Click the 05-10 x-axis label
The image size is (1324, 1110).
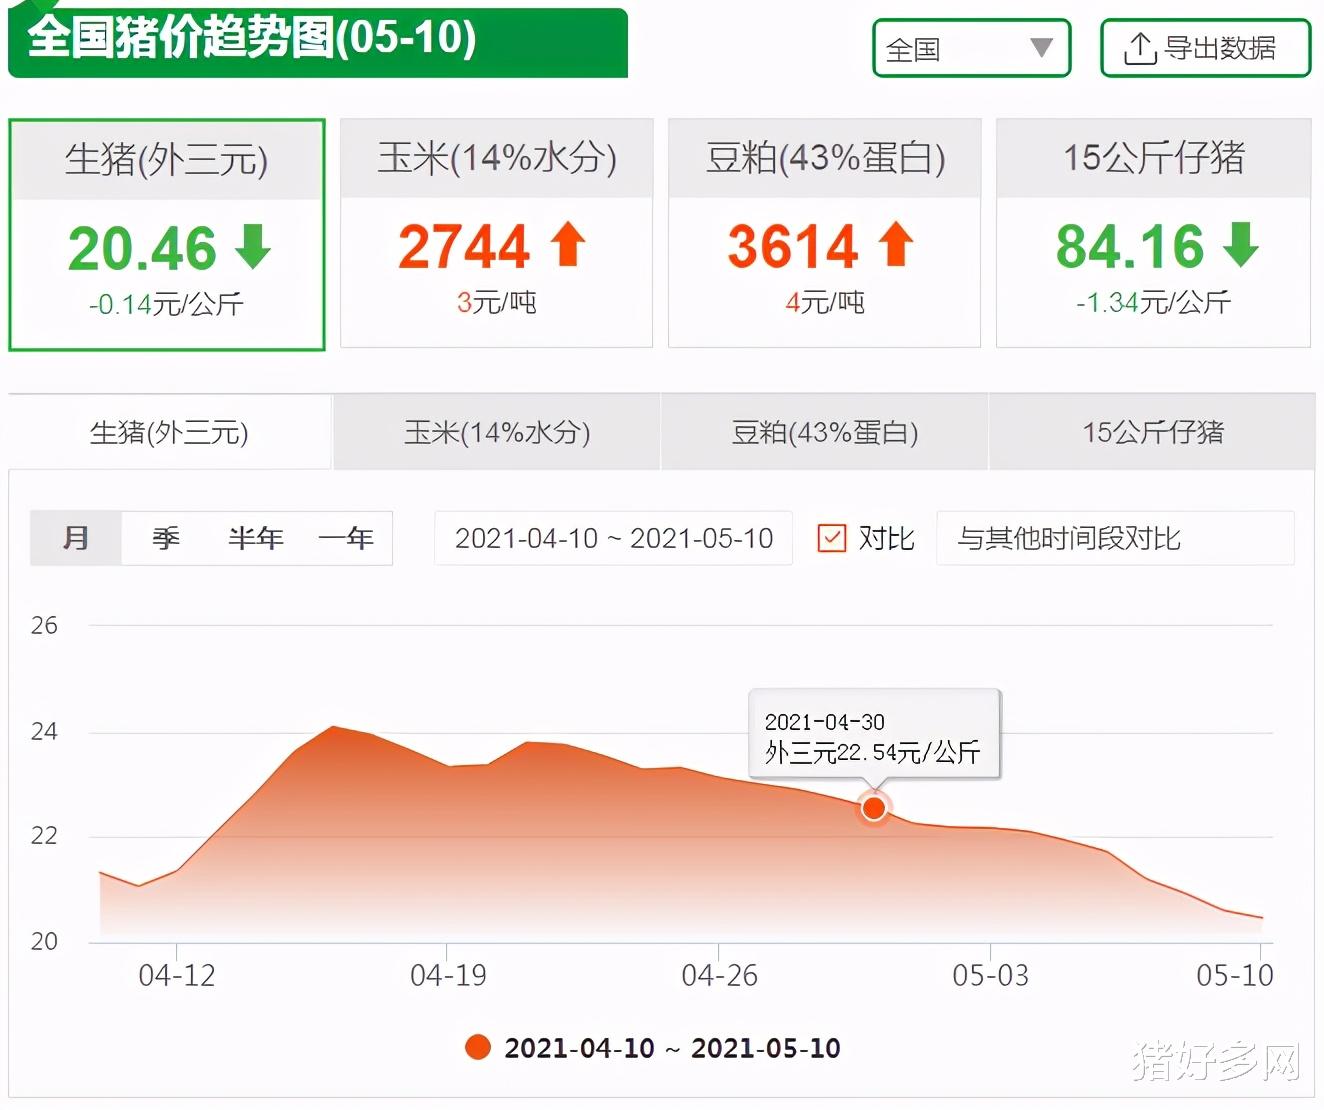pyautogui.click(x=1235, y=975)
